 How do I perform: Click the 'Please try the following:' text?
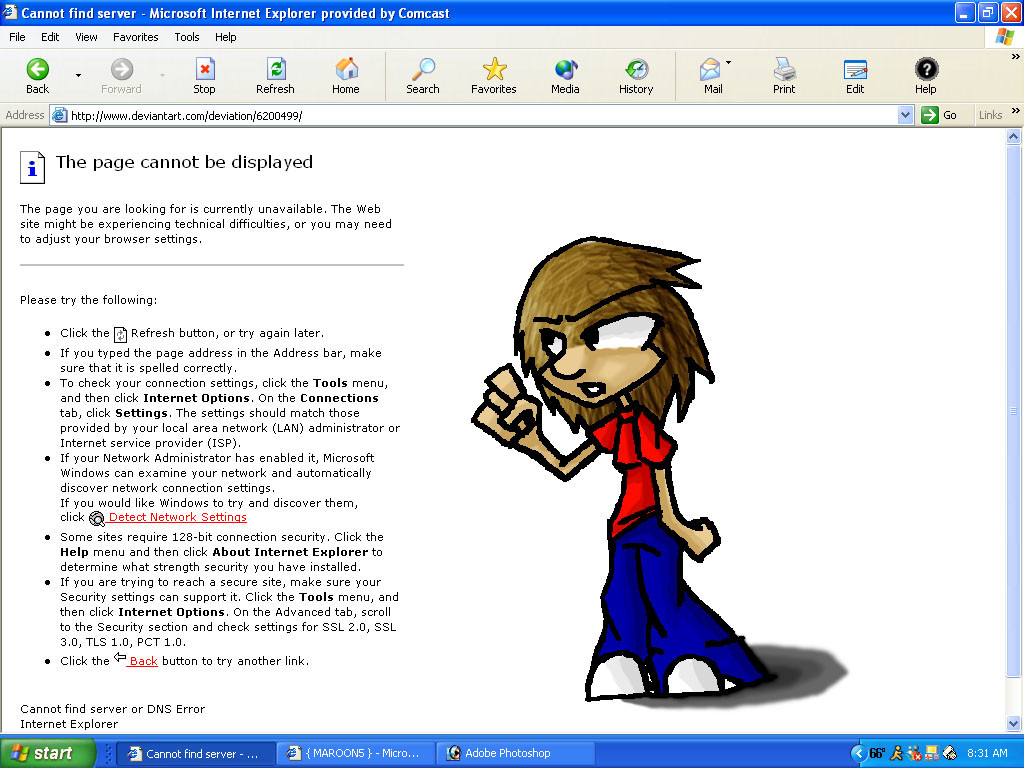pyautogui.click(x=88, y=300)
